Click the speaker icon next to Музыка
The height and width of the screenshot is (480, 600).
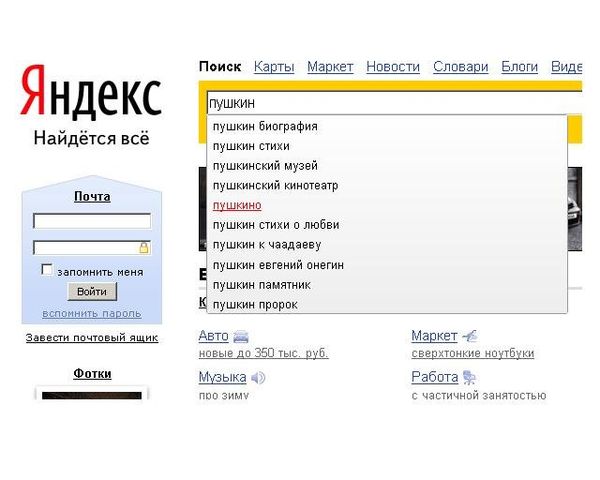coord(258,378)
